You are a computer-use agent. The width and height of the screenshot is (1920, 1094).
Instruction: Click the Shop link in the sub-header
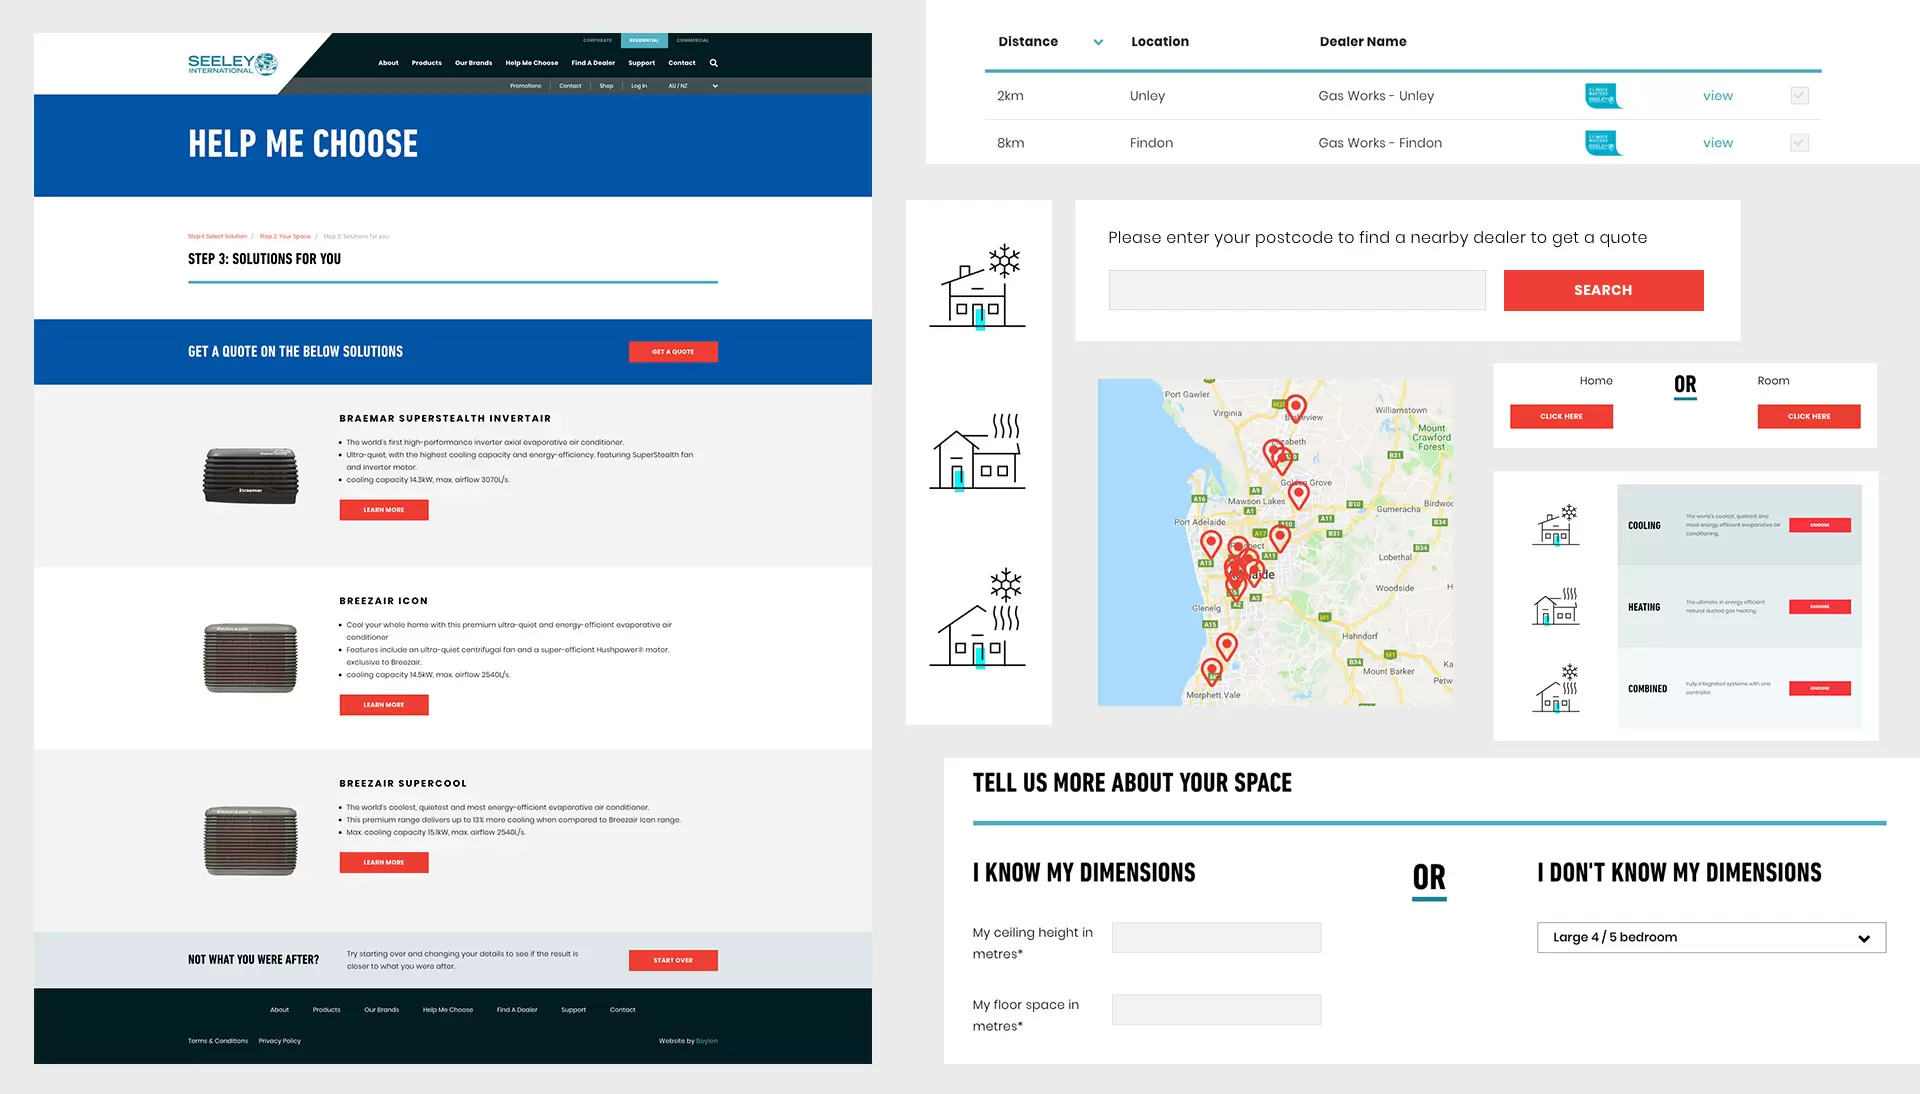pos(606,86)
